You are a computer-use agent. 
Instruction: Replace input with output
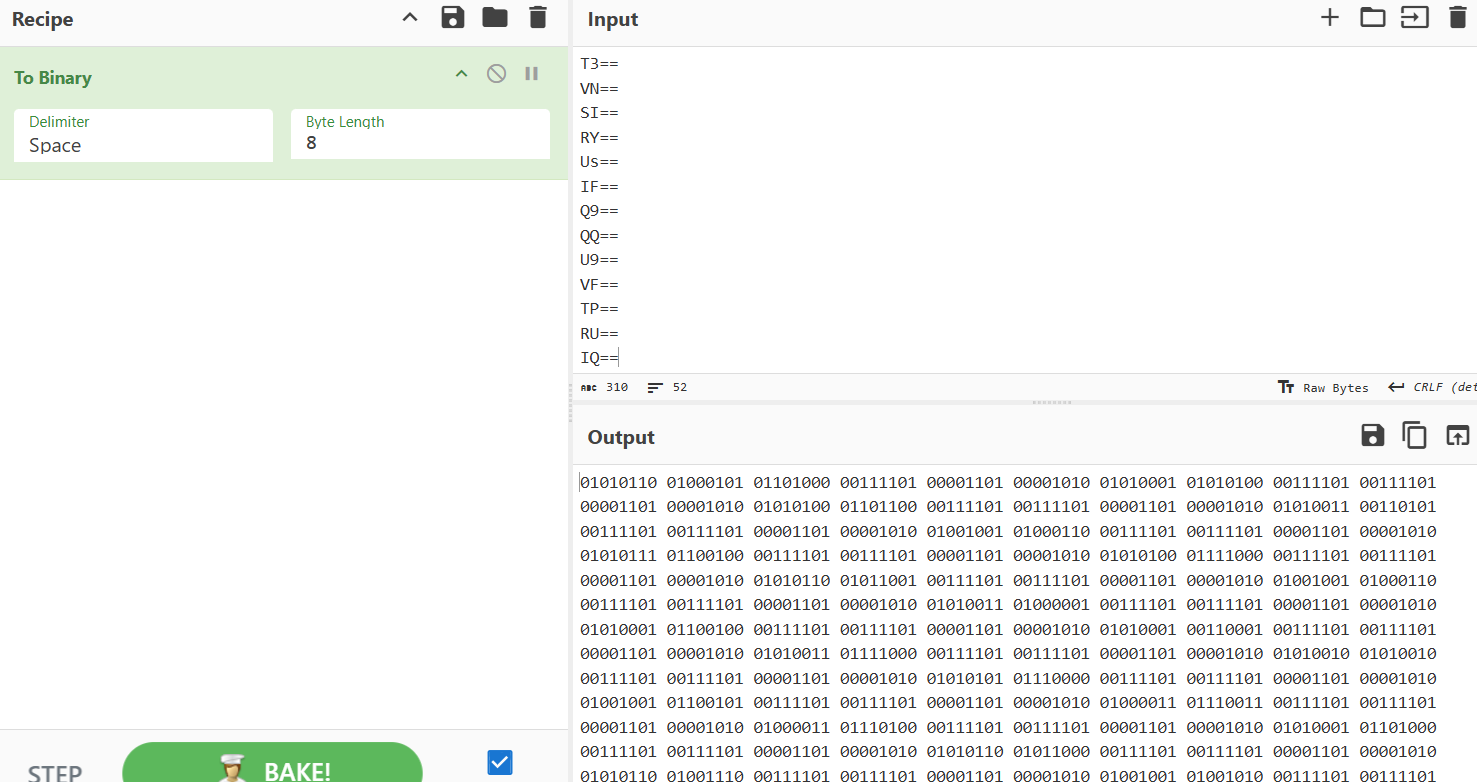(x=1457, y=435)
